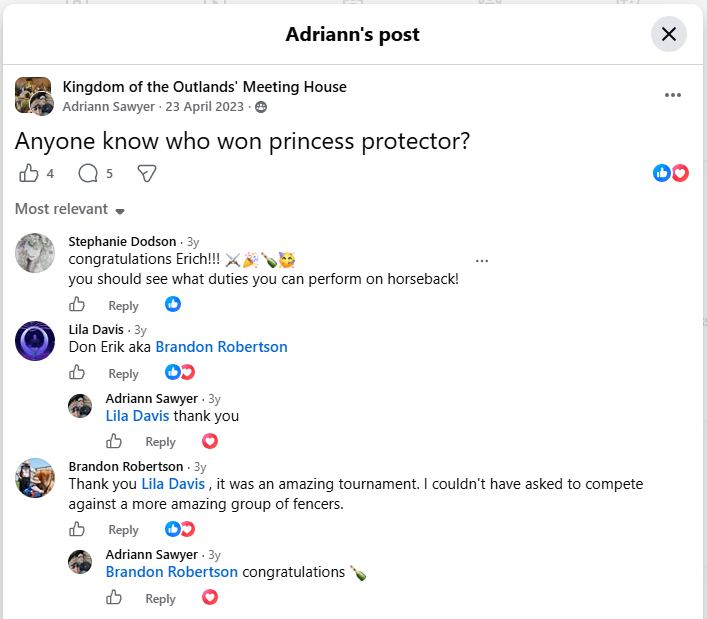The width and height of the screenshot is (707, 619).
Task: Close Adriann's post dialog
Action: coord(669,34)
